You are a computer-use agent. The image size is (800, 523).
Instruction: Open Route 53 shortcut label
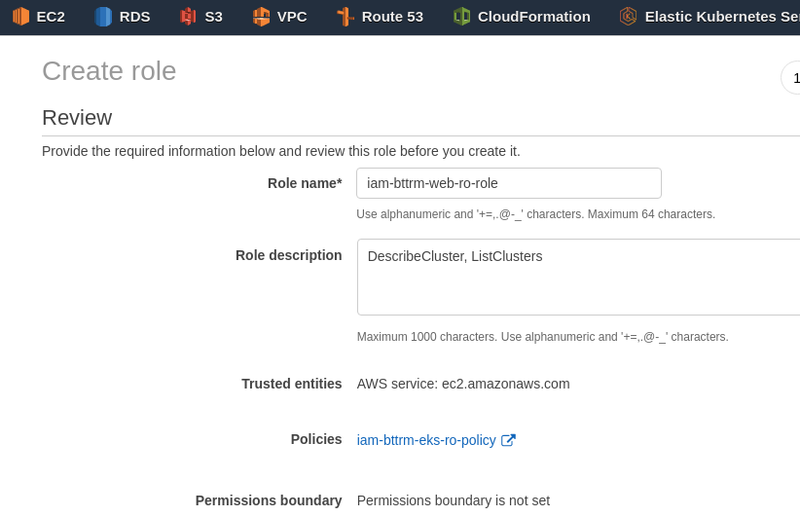pyautogui.click(x=392, y=17)
